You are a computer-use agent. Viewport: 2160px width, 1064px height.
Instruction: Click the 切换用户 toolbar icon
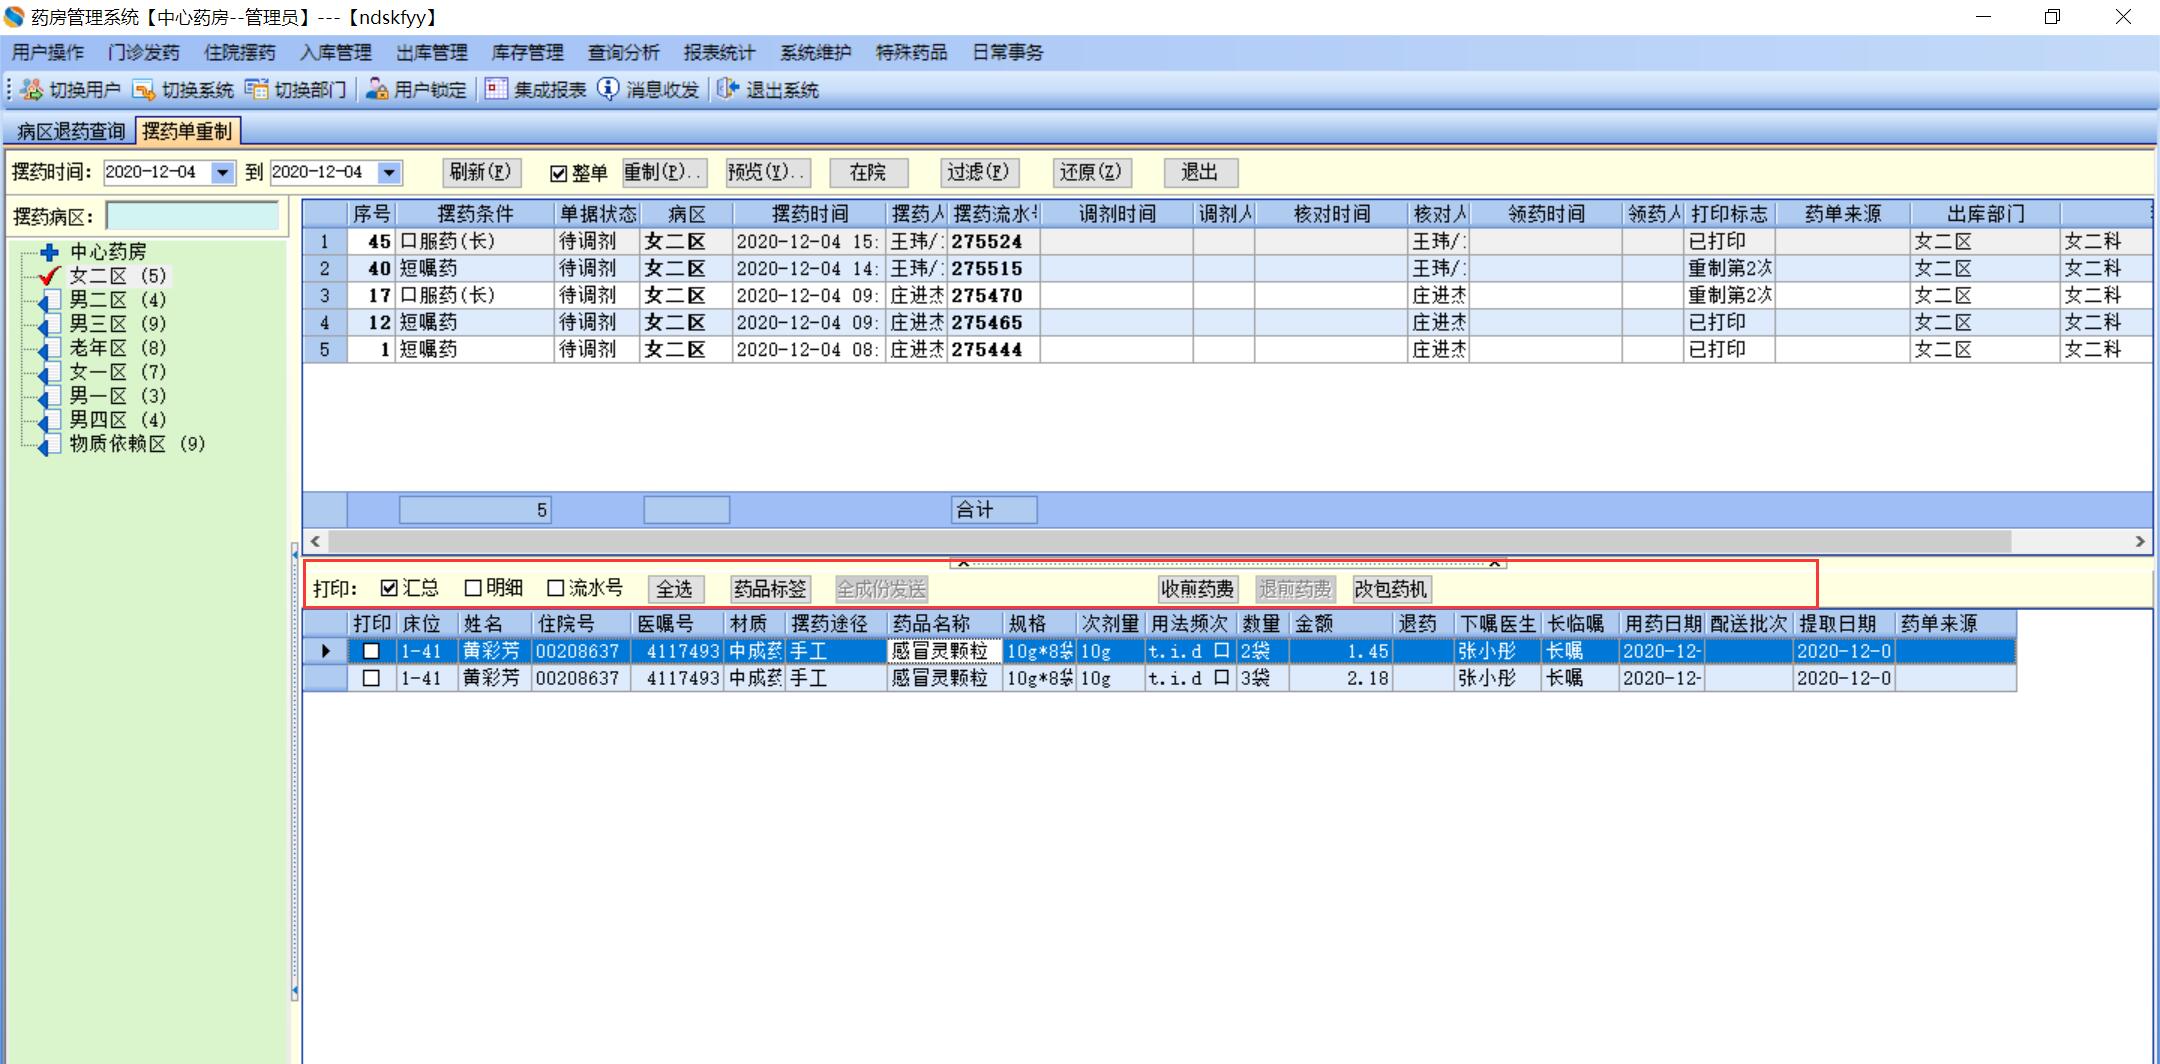(32, 90)
